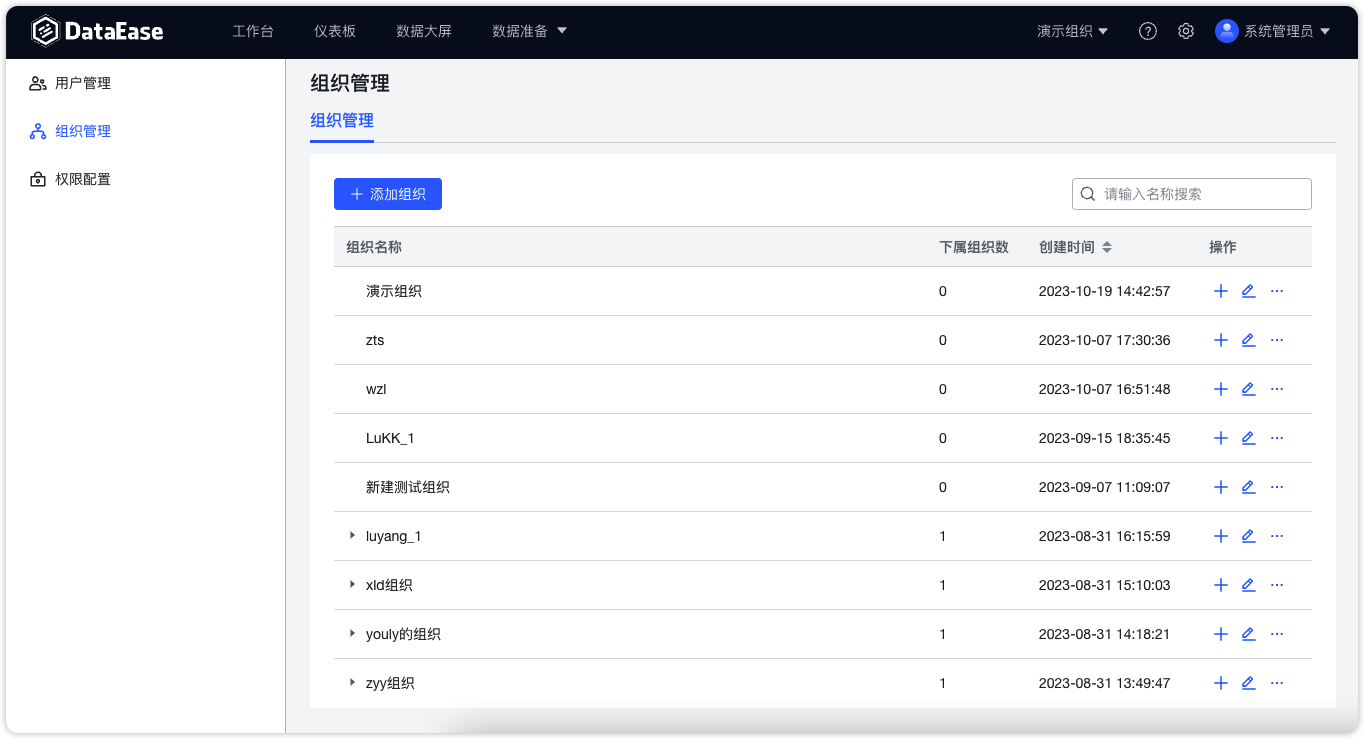Open more options for xld组织
Screen dimensions: 1364x739
tap(1277, 585)
